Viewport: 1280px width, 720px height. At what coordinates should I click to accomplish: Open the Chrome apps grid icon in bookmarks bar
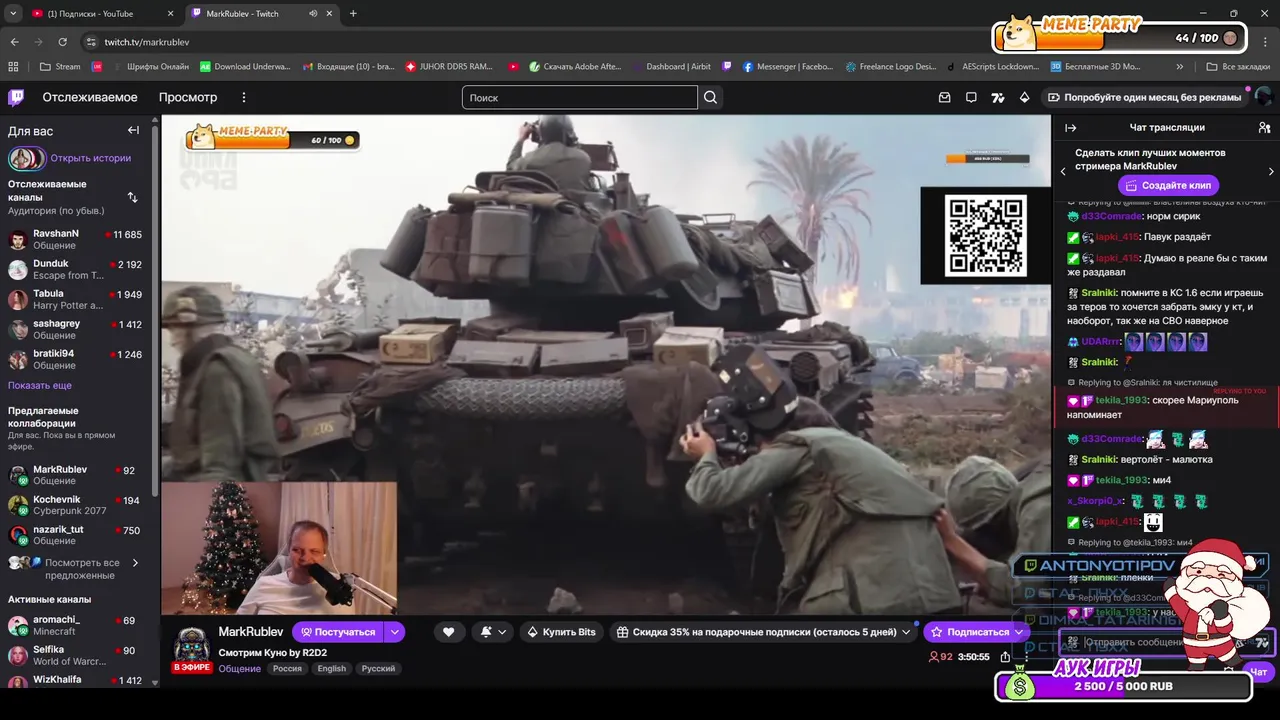coord(13,67)
